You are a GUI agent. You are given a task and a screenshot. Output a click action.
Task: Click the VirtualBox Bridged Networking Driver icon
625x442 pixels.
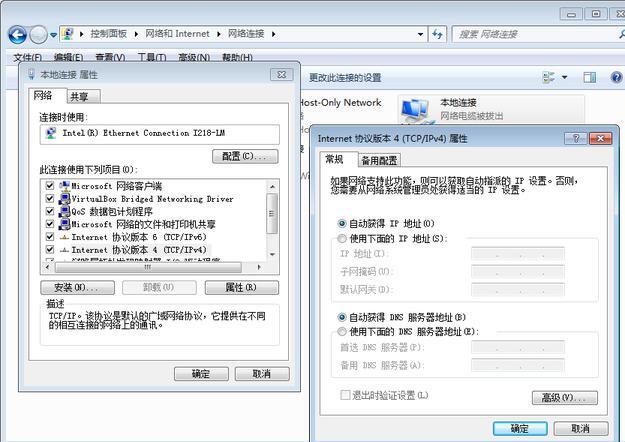coord(64,198)
